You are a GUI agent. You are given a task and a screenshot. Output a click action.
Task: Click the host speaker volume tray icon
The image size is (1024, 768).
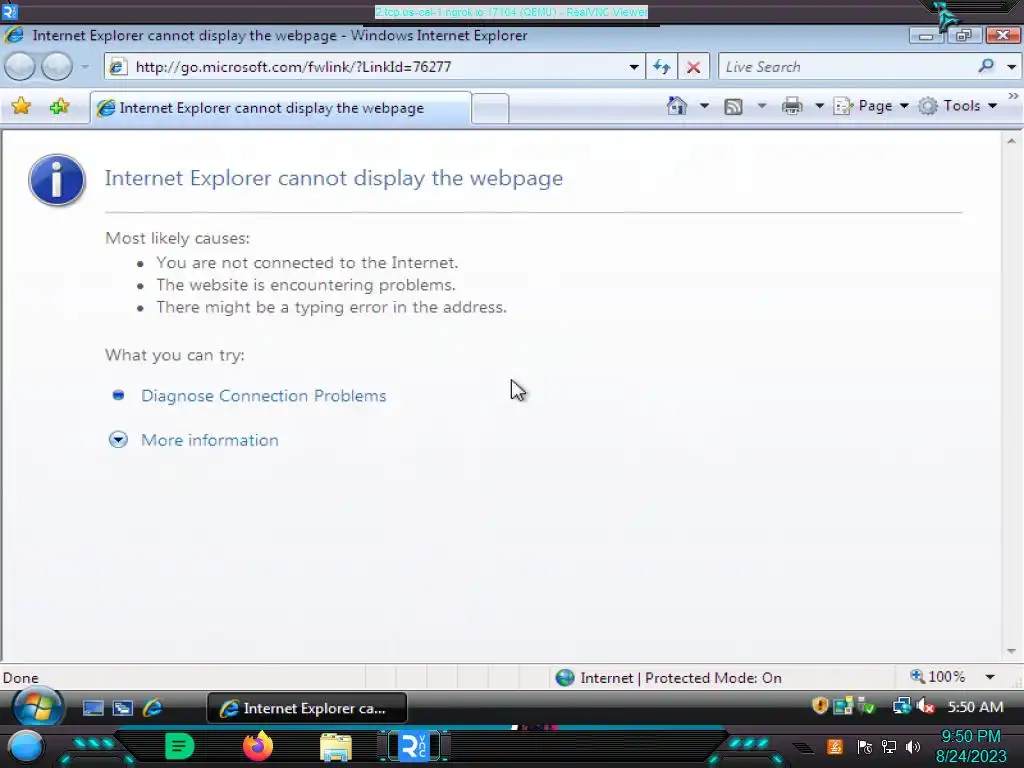click(x=913, y=746)
